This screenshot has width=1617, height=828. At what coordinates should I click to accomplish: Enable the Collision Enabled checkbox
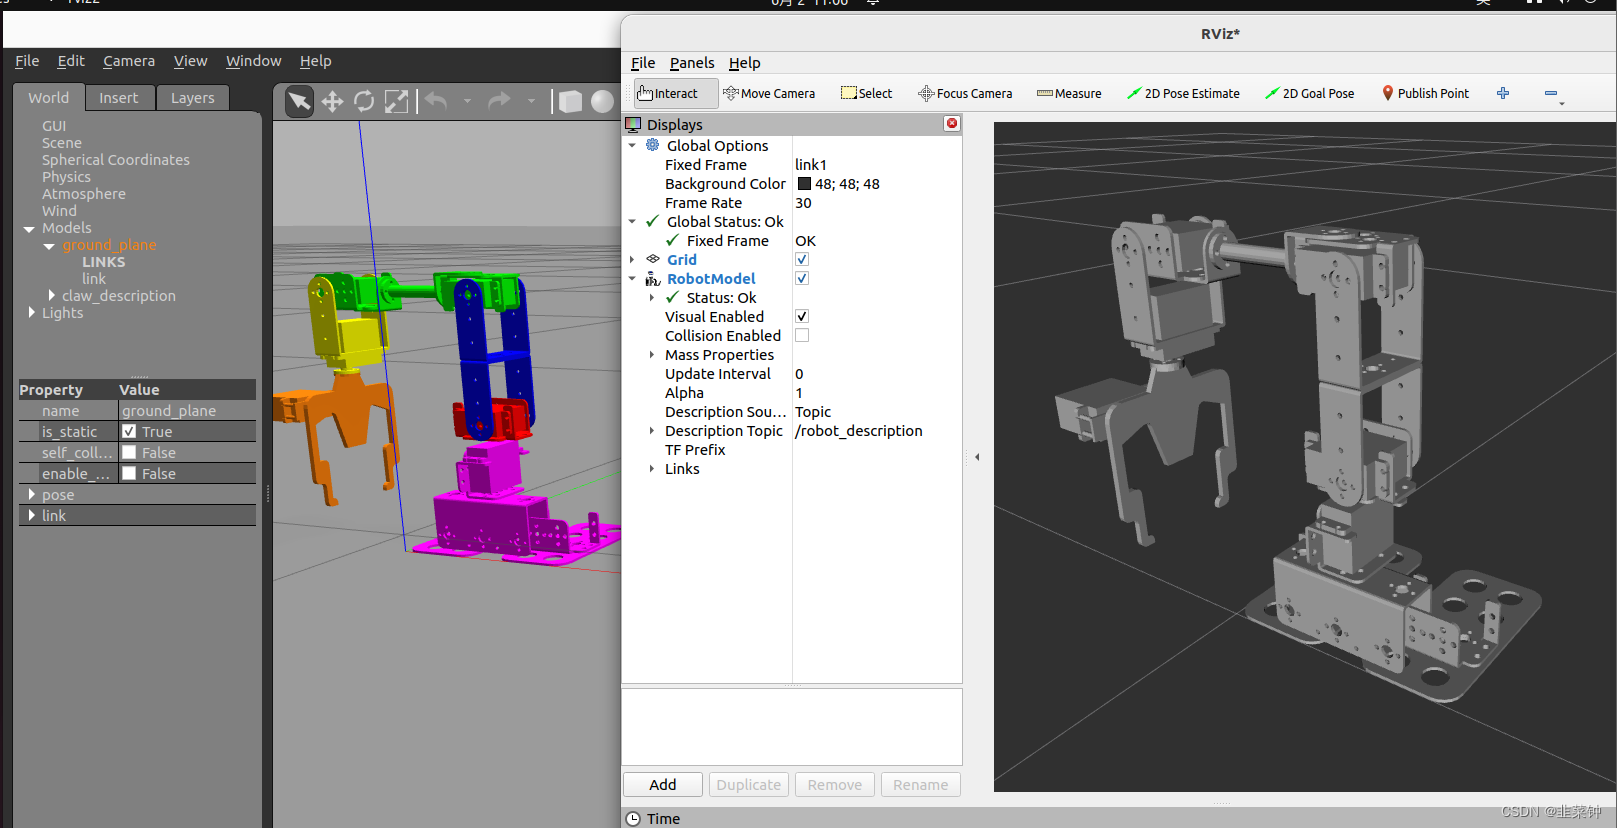[802, 335]
